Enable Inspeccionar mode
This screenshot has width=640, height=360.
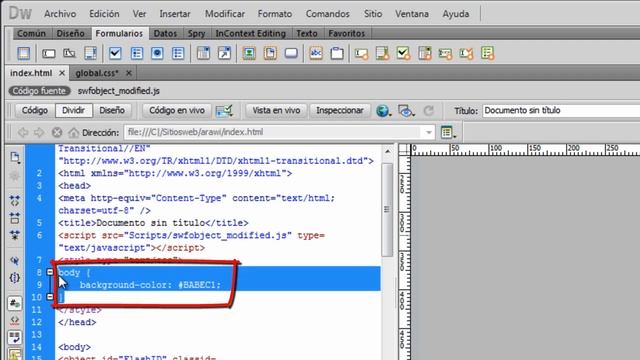pyautogui.click(x=340, y=111)
